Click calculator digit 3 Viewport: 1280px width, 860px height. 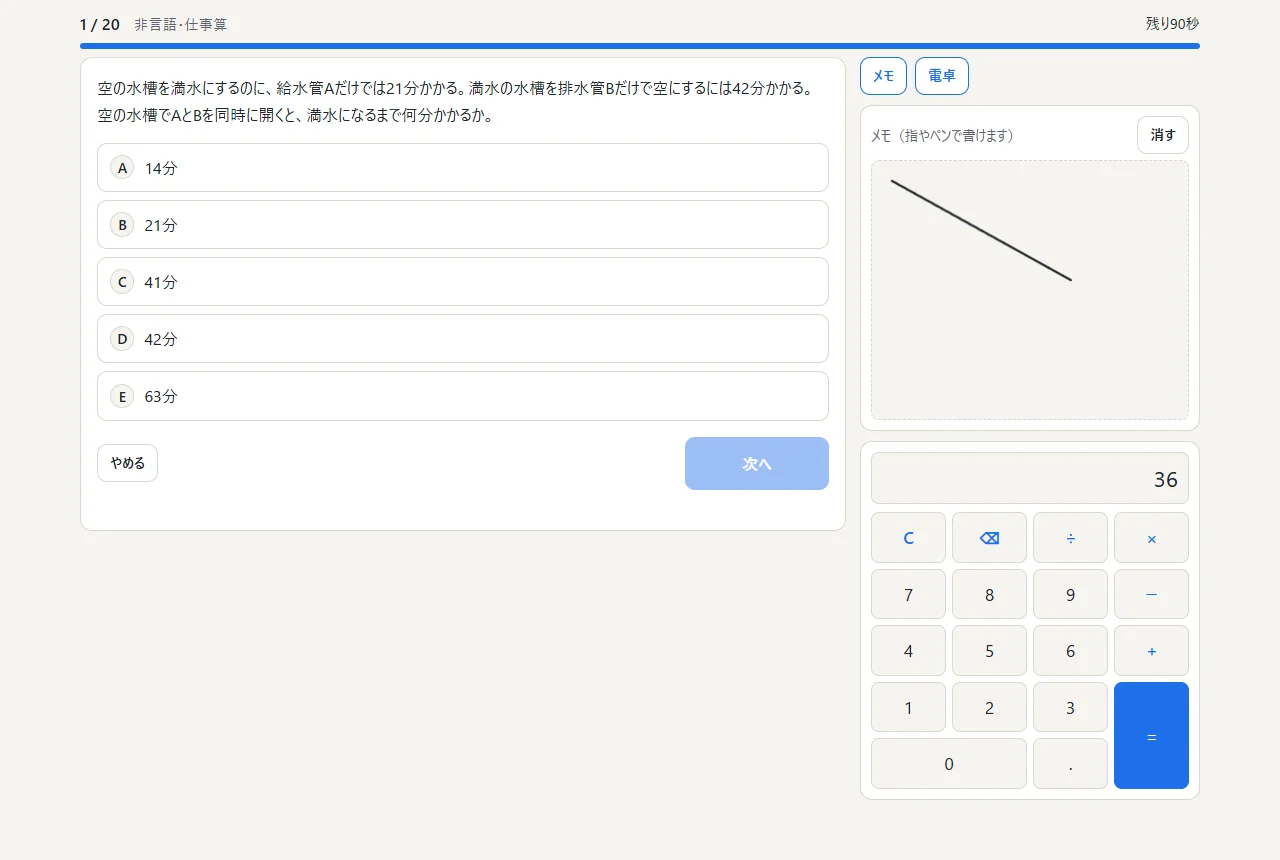[x=1070, y=707]
